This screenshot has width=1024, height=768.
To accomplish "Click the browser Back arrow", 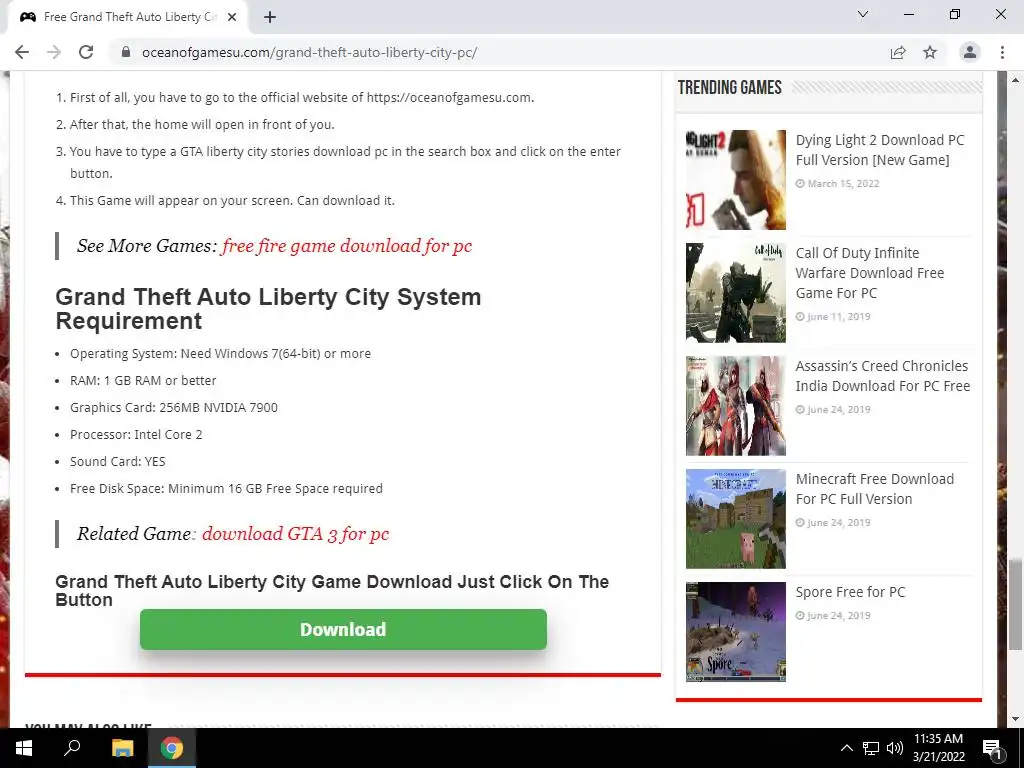I will point(22,52).
